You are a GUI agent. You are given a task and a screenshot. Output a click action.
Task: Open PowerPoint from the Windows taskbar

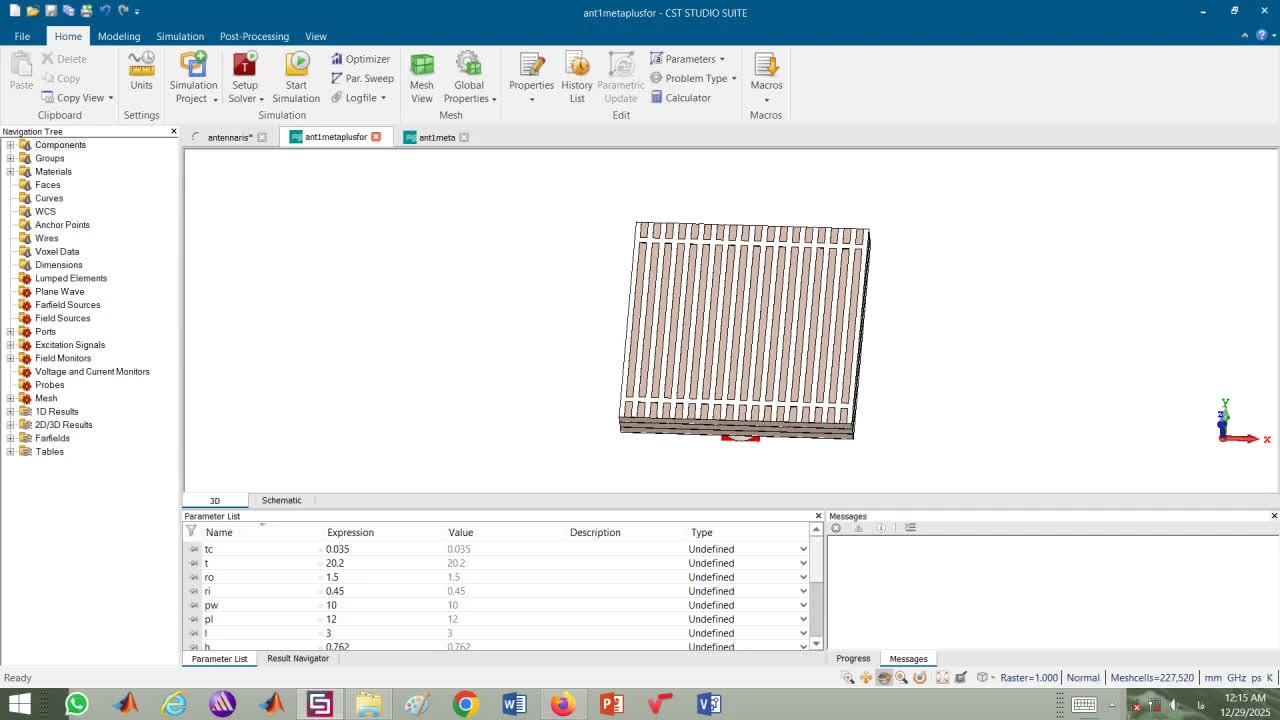pos(611,704)
